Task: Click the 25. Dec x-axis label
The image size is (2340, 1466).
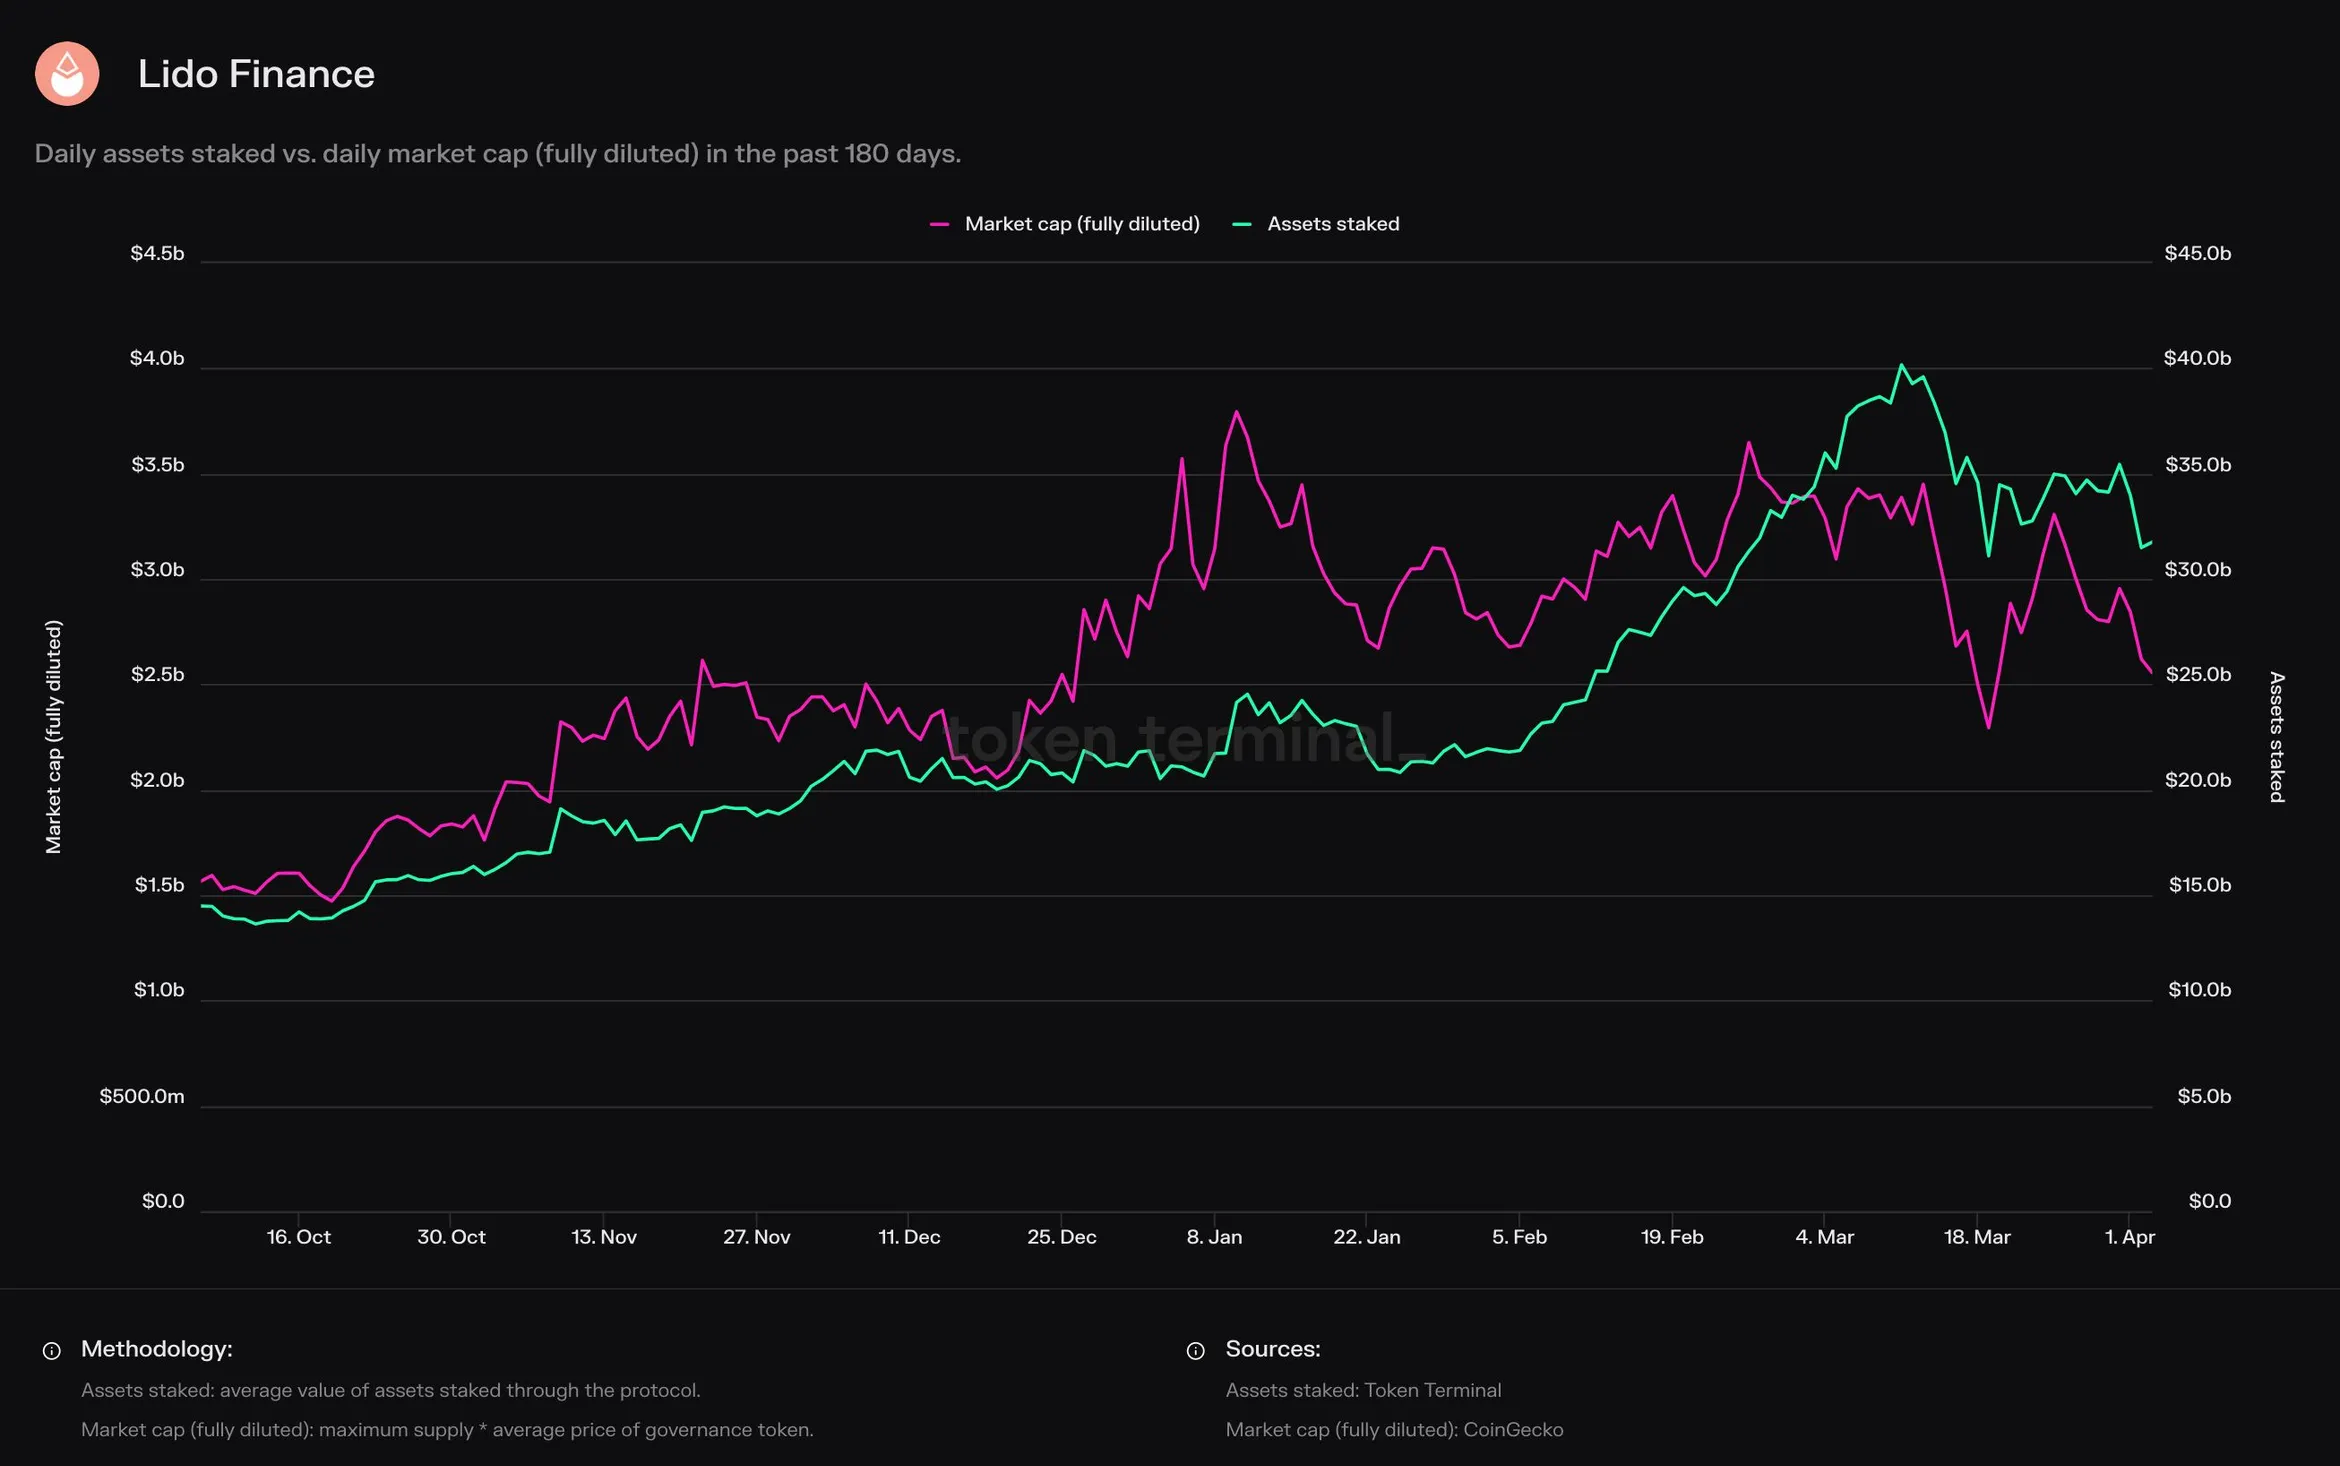Action: tap(1062, 1237)
